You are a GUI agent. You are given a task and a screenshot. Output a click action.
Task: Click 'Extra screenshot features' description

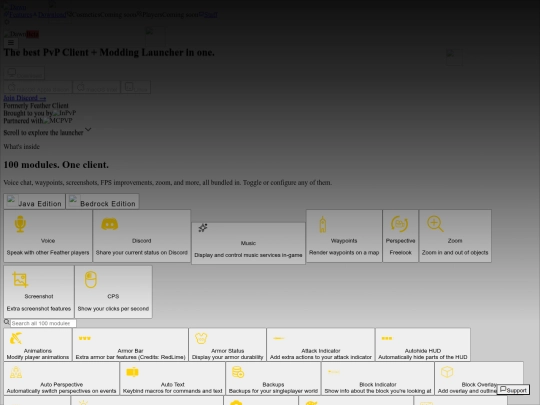click(39, 309)
